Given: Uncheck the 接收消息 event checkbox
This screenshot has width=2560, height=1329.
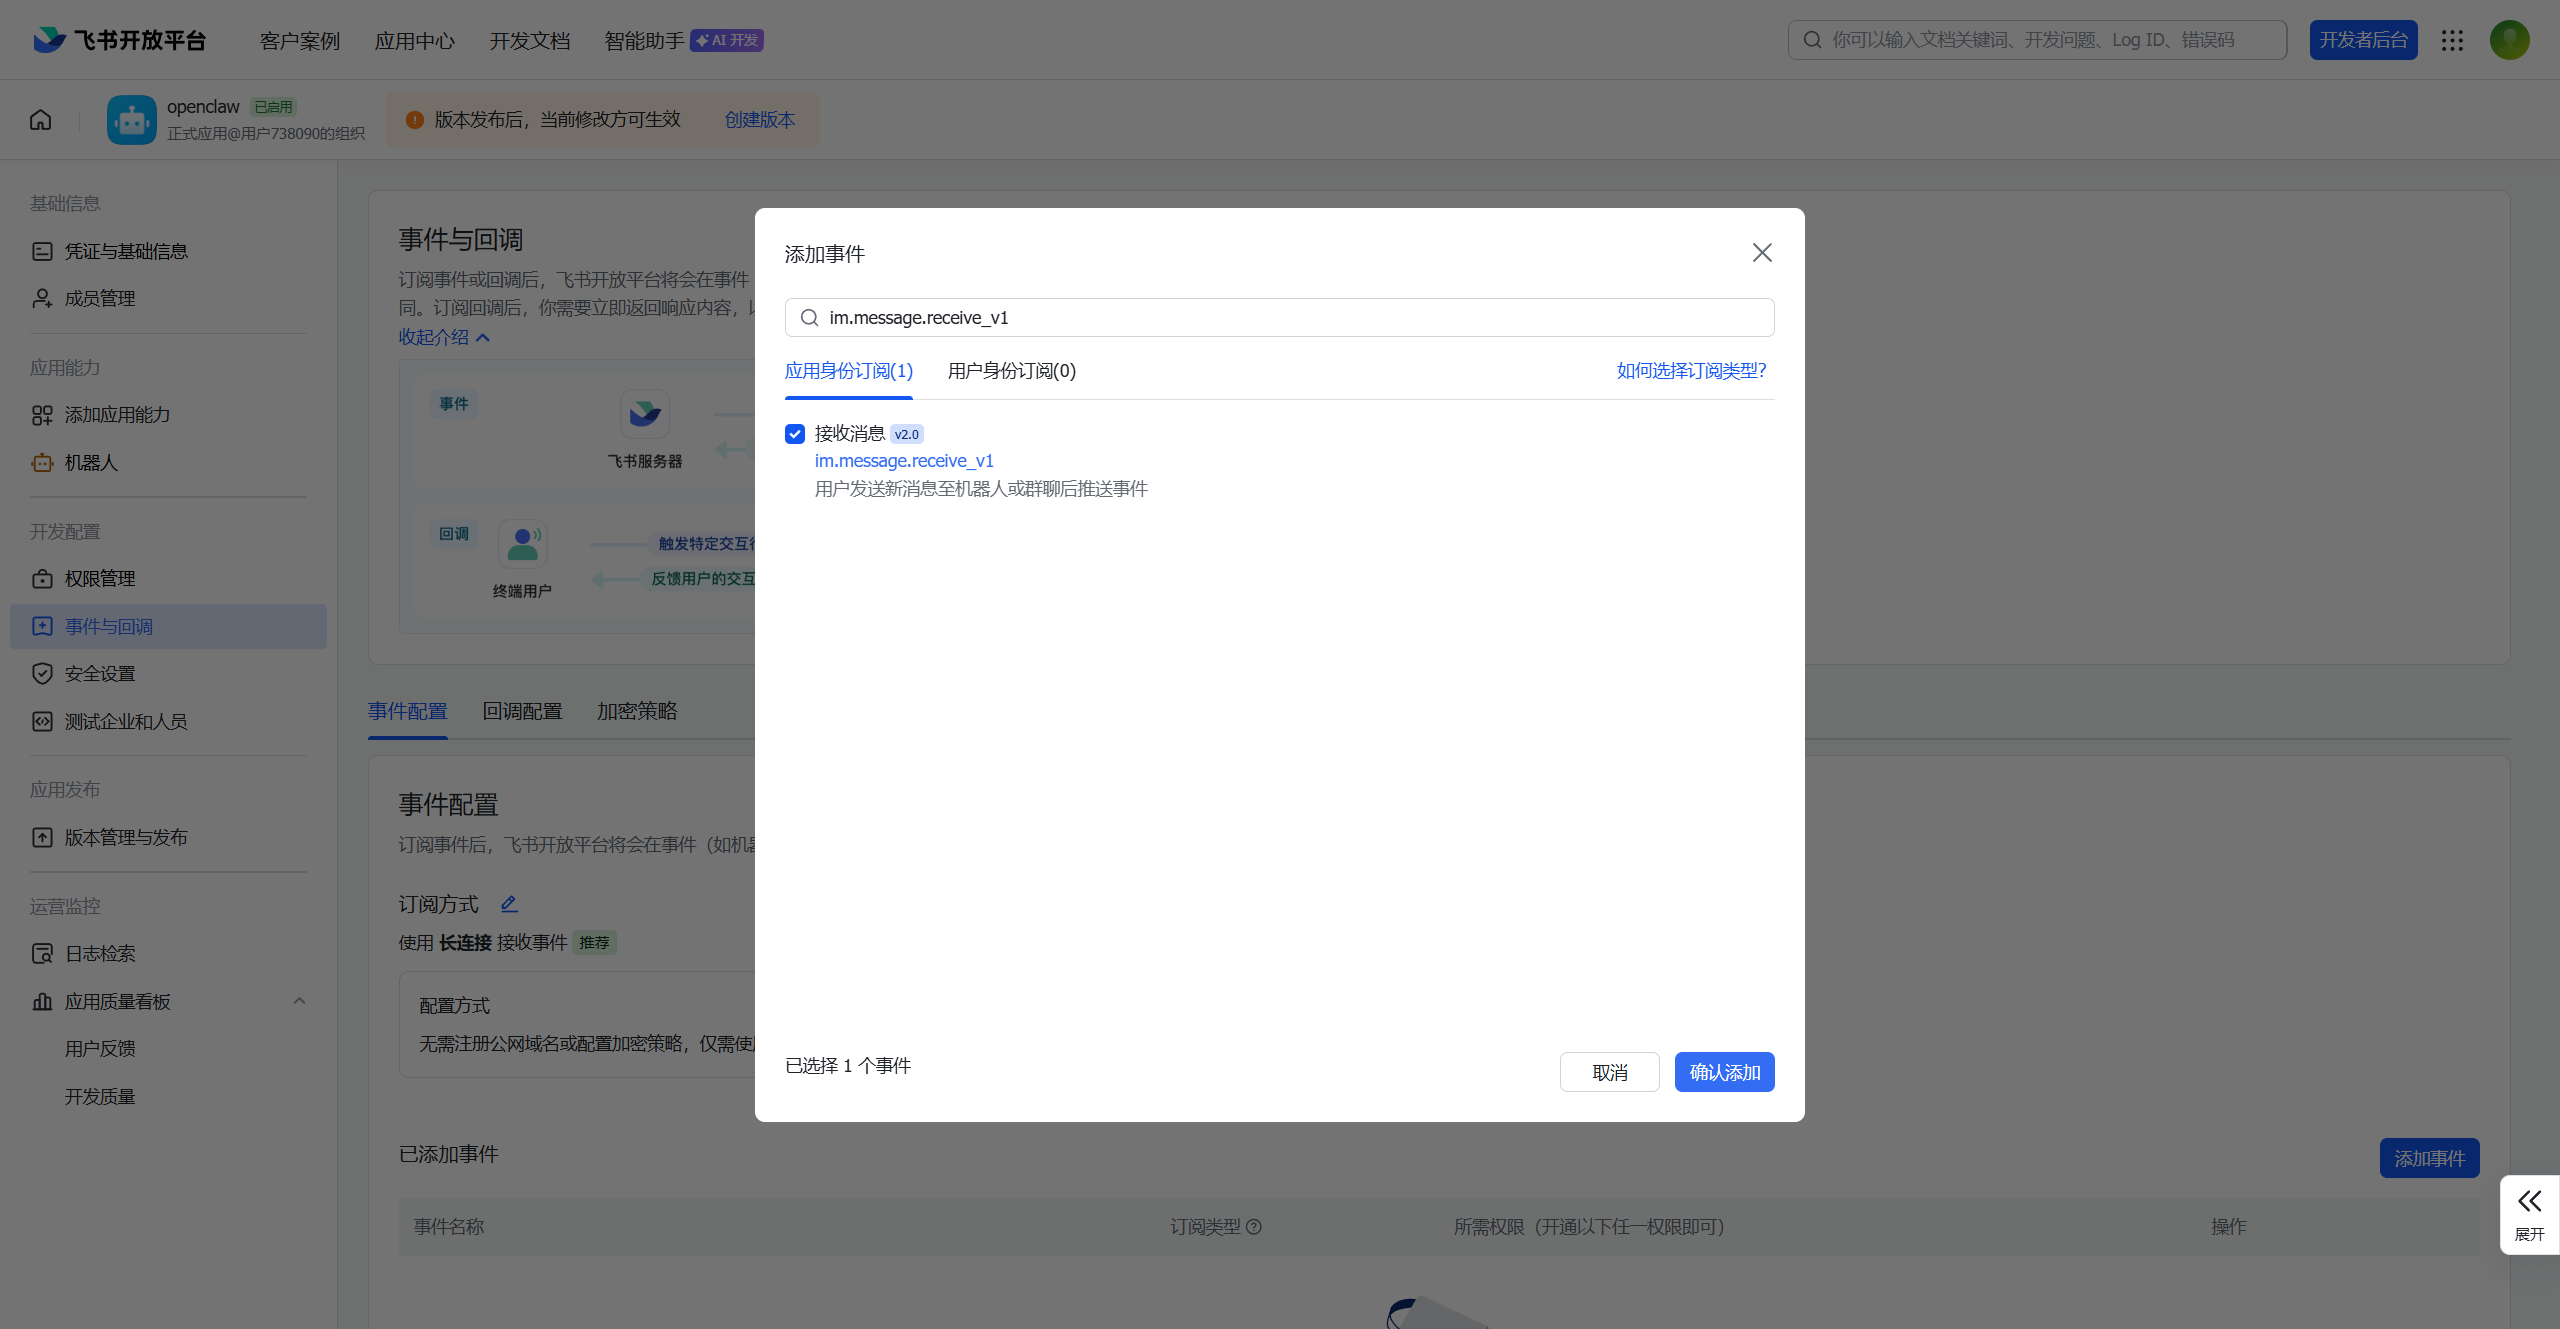Looking at the screenshot, I should point(795,434).
